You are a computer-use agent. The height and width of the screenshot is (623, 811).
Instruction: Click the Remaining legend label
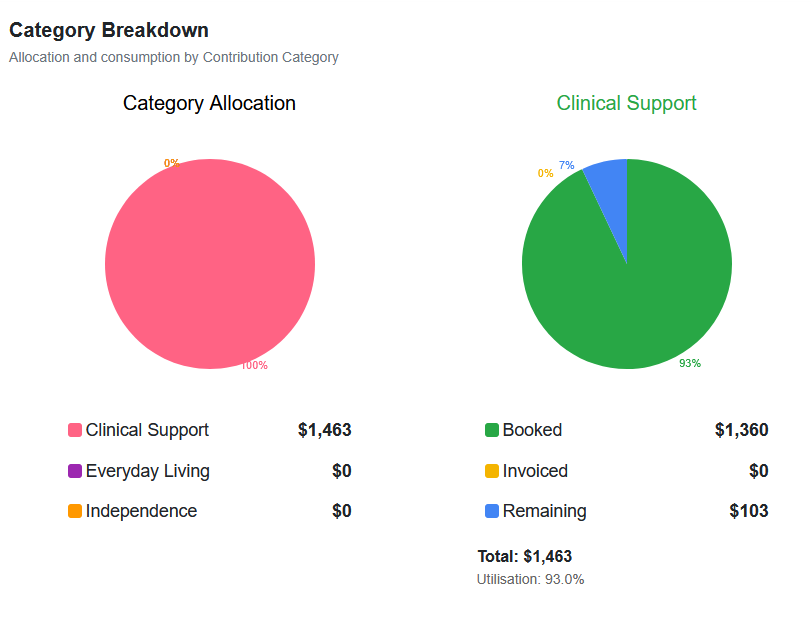(x=544, y=511)
